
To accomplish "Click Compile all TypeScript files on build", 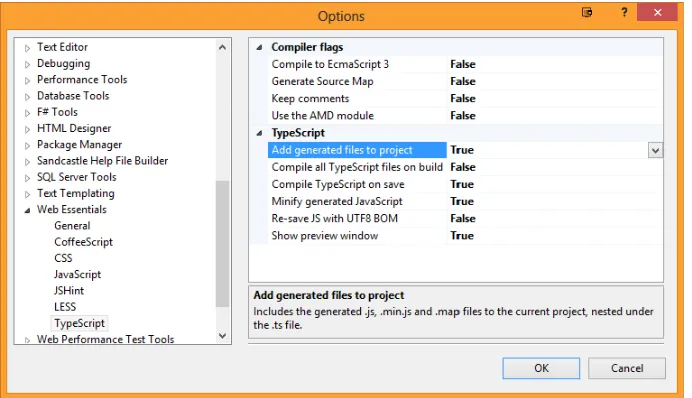I will click(357, 167).
